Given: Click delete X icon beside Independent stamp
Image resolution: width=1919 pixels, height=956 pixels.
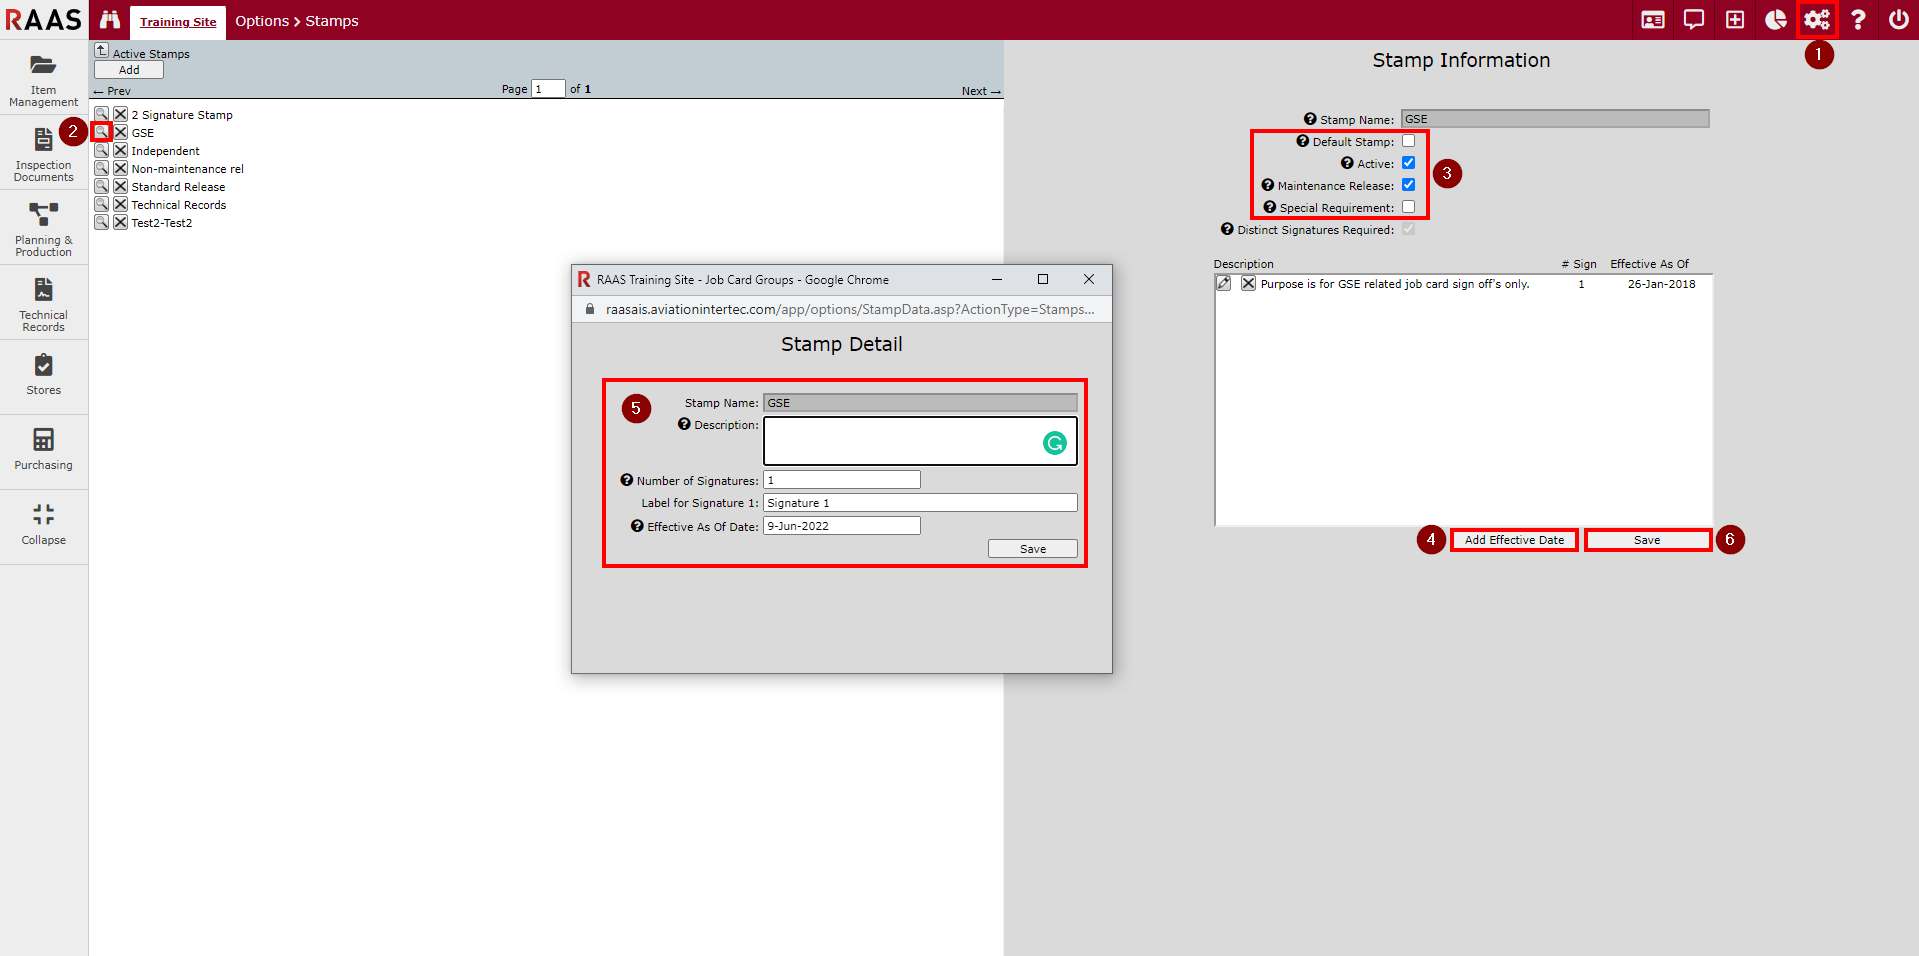Looking at the screenshot, I should pos(120,151).
